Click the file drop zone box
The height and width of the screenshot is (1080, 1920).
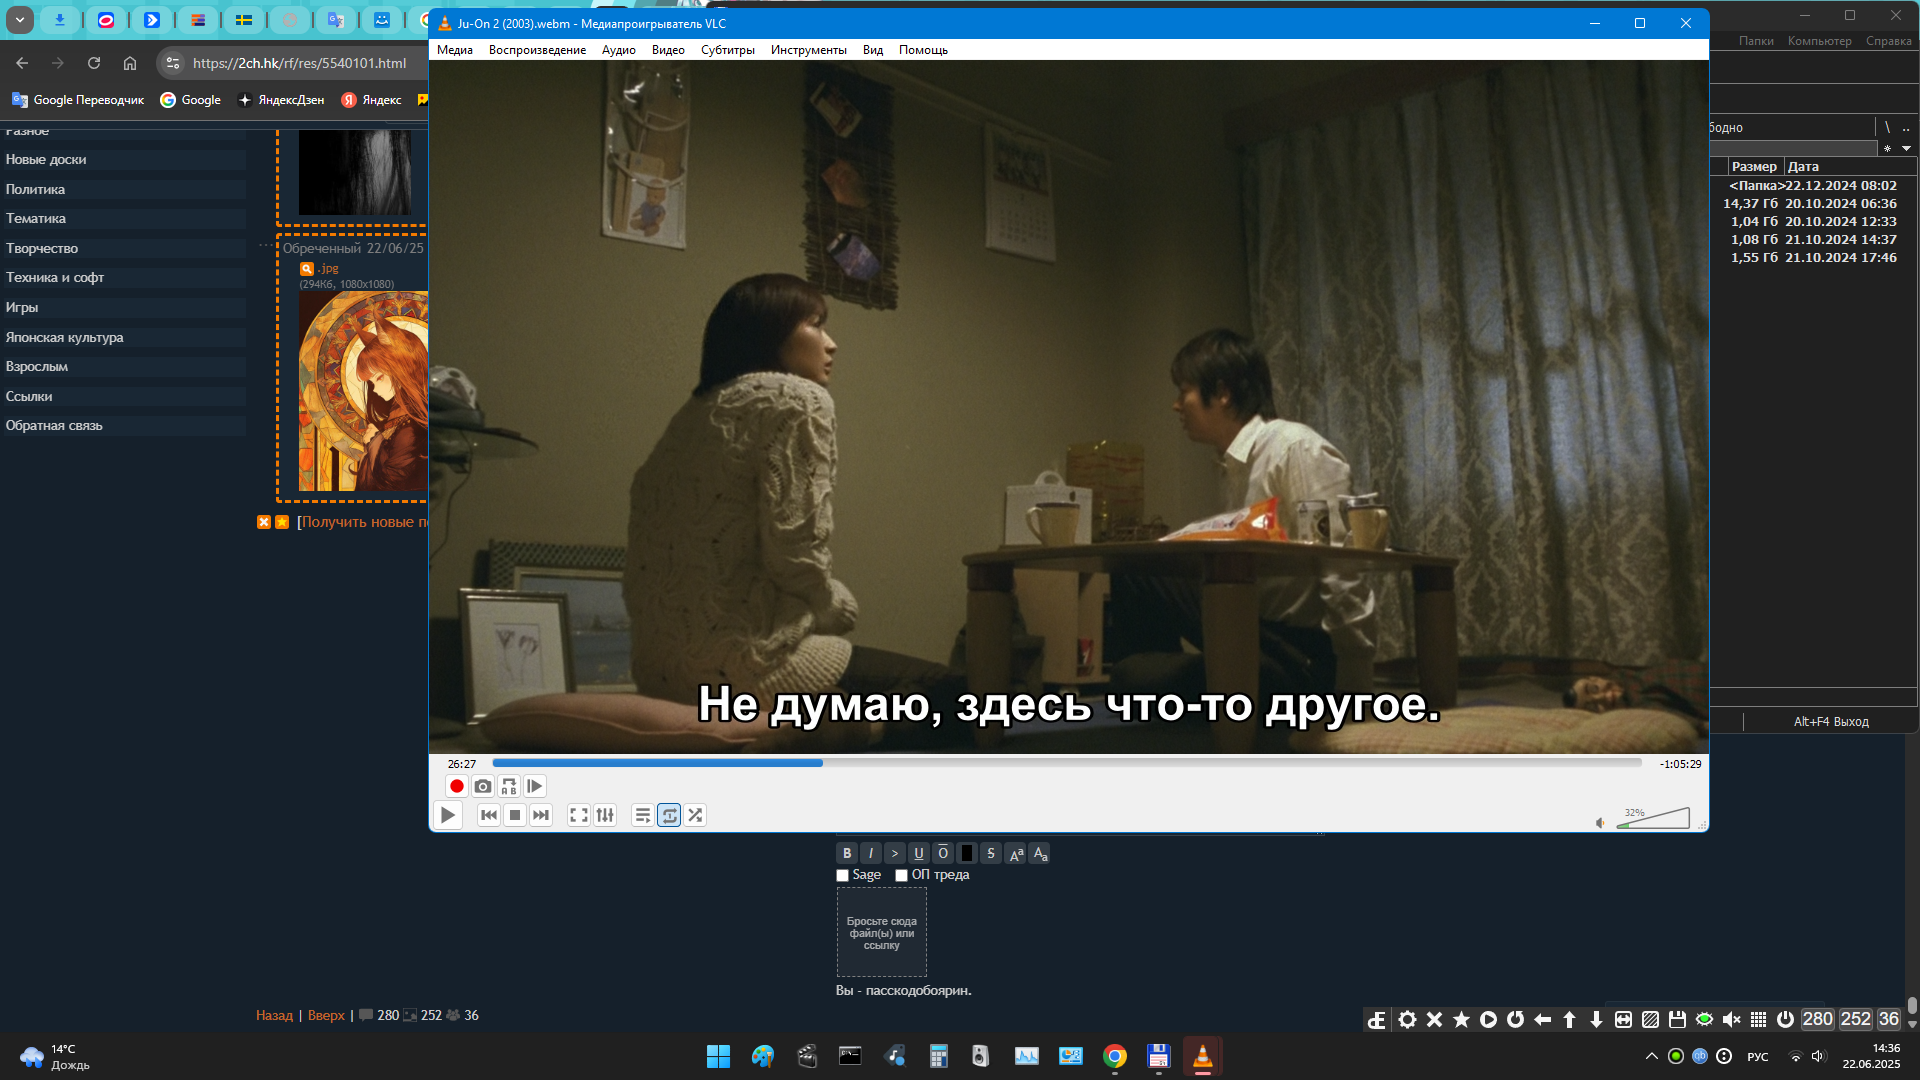(881, 933)
